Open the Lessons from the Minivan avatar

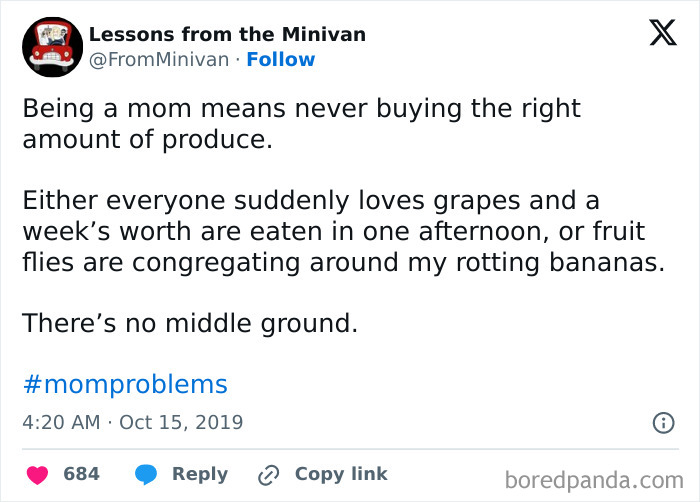pyautogui.click(x=52, y=46)
